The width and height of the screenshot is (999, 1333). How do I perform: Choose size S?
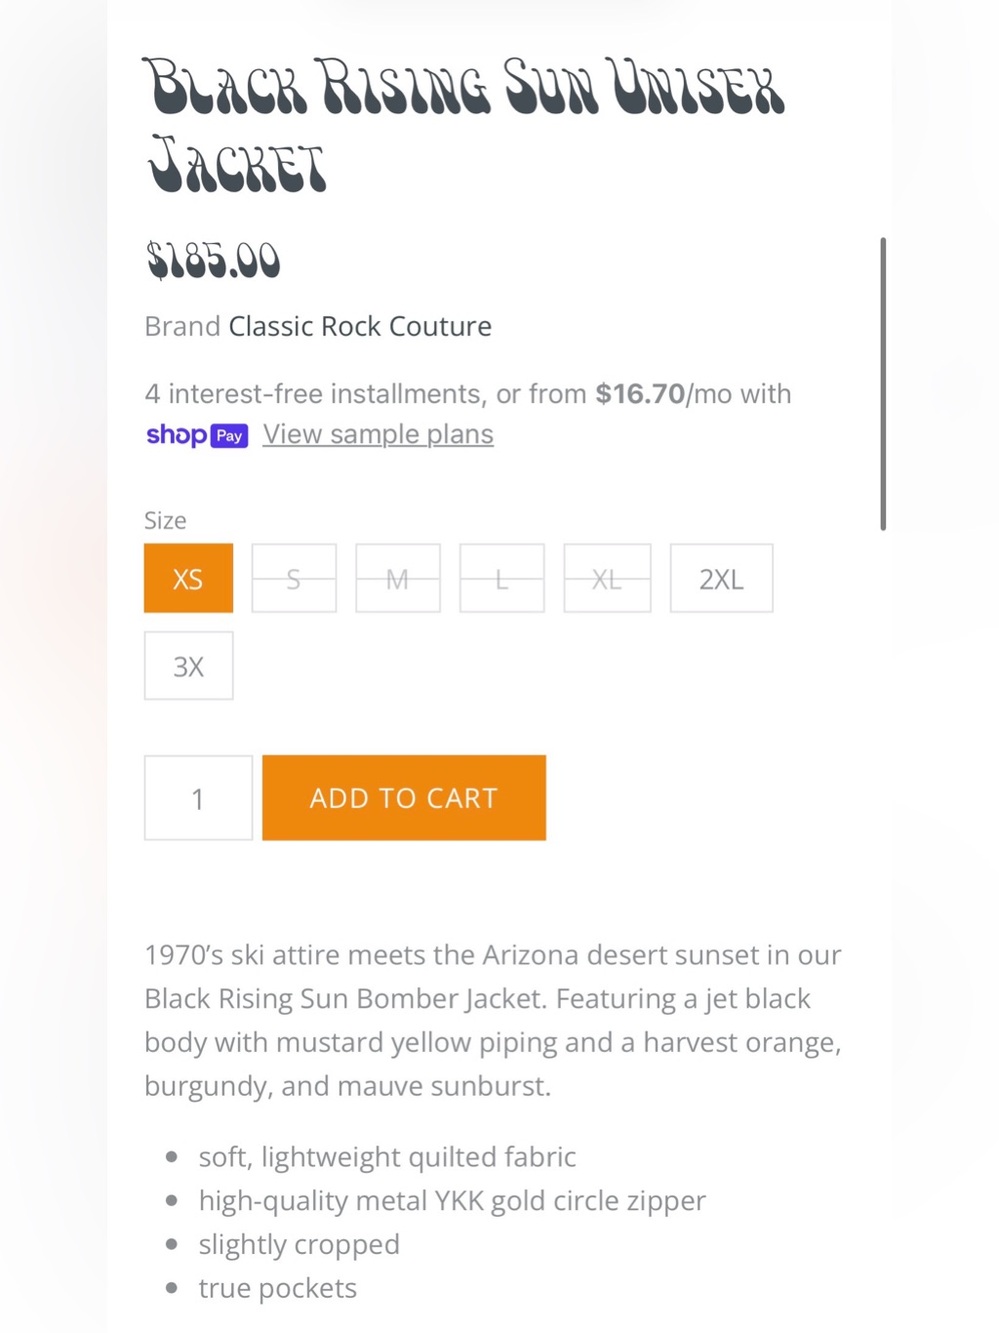(x=294, y=578)
